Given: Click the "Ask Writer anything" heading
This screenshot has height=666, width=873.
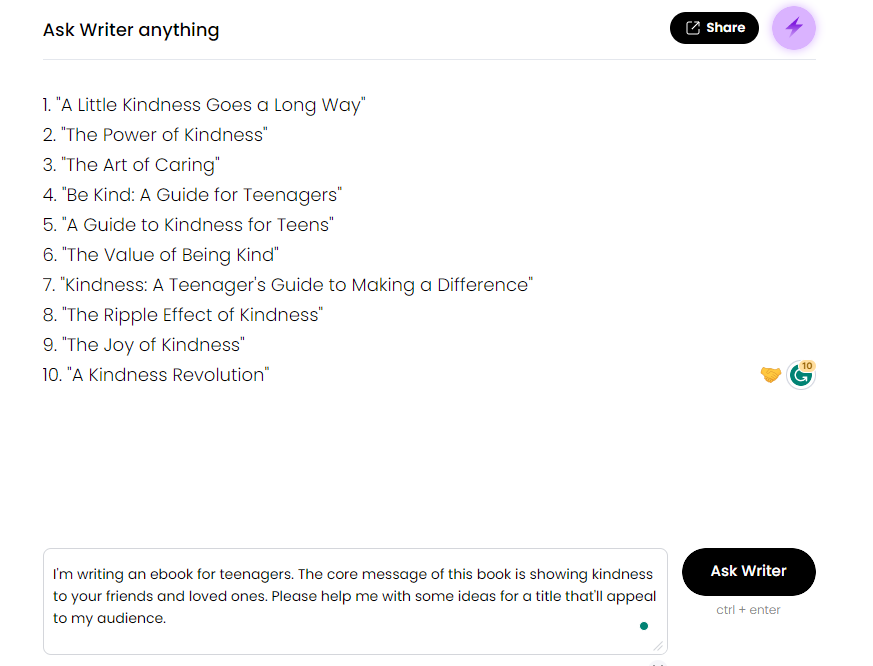Looking at the screenshot, I should coord(131,30).
